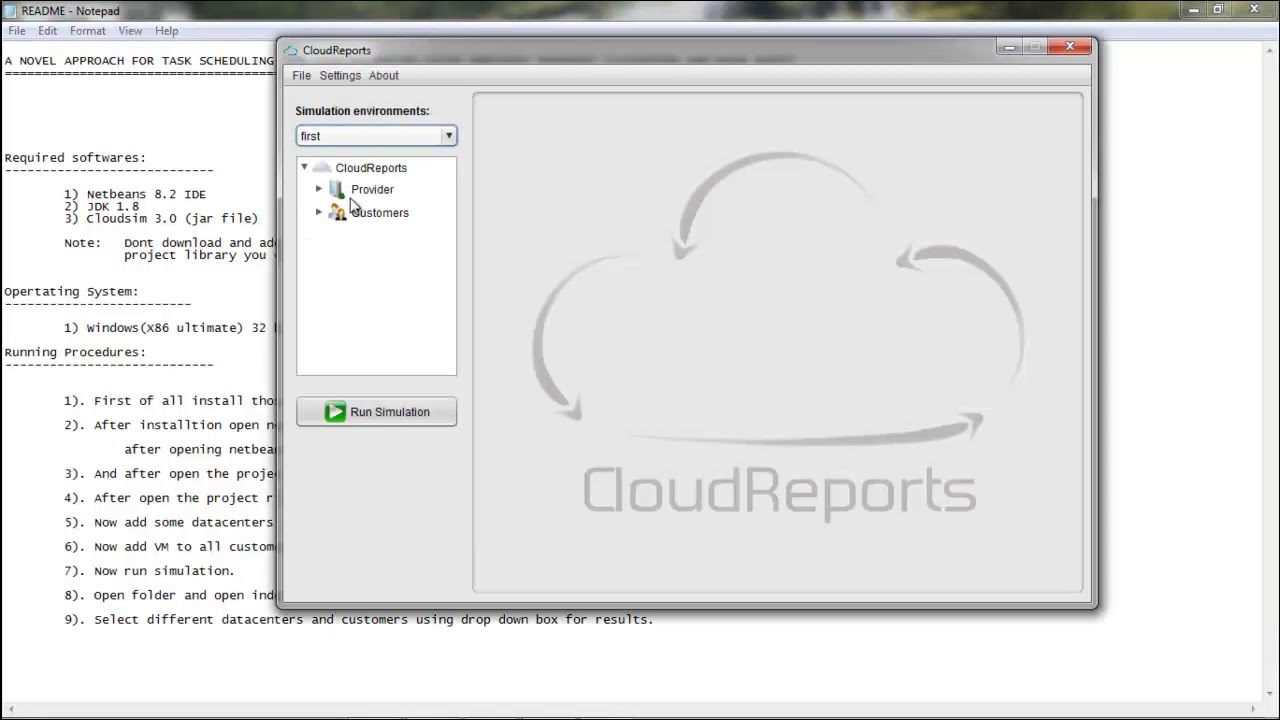The image size is (1280, 720).
Task: Minimize the Notepad window
Action: click(x=1194, y=10)
